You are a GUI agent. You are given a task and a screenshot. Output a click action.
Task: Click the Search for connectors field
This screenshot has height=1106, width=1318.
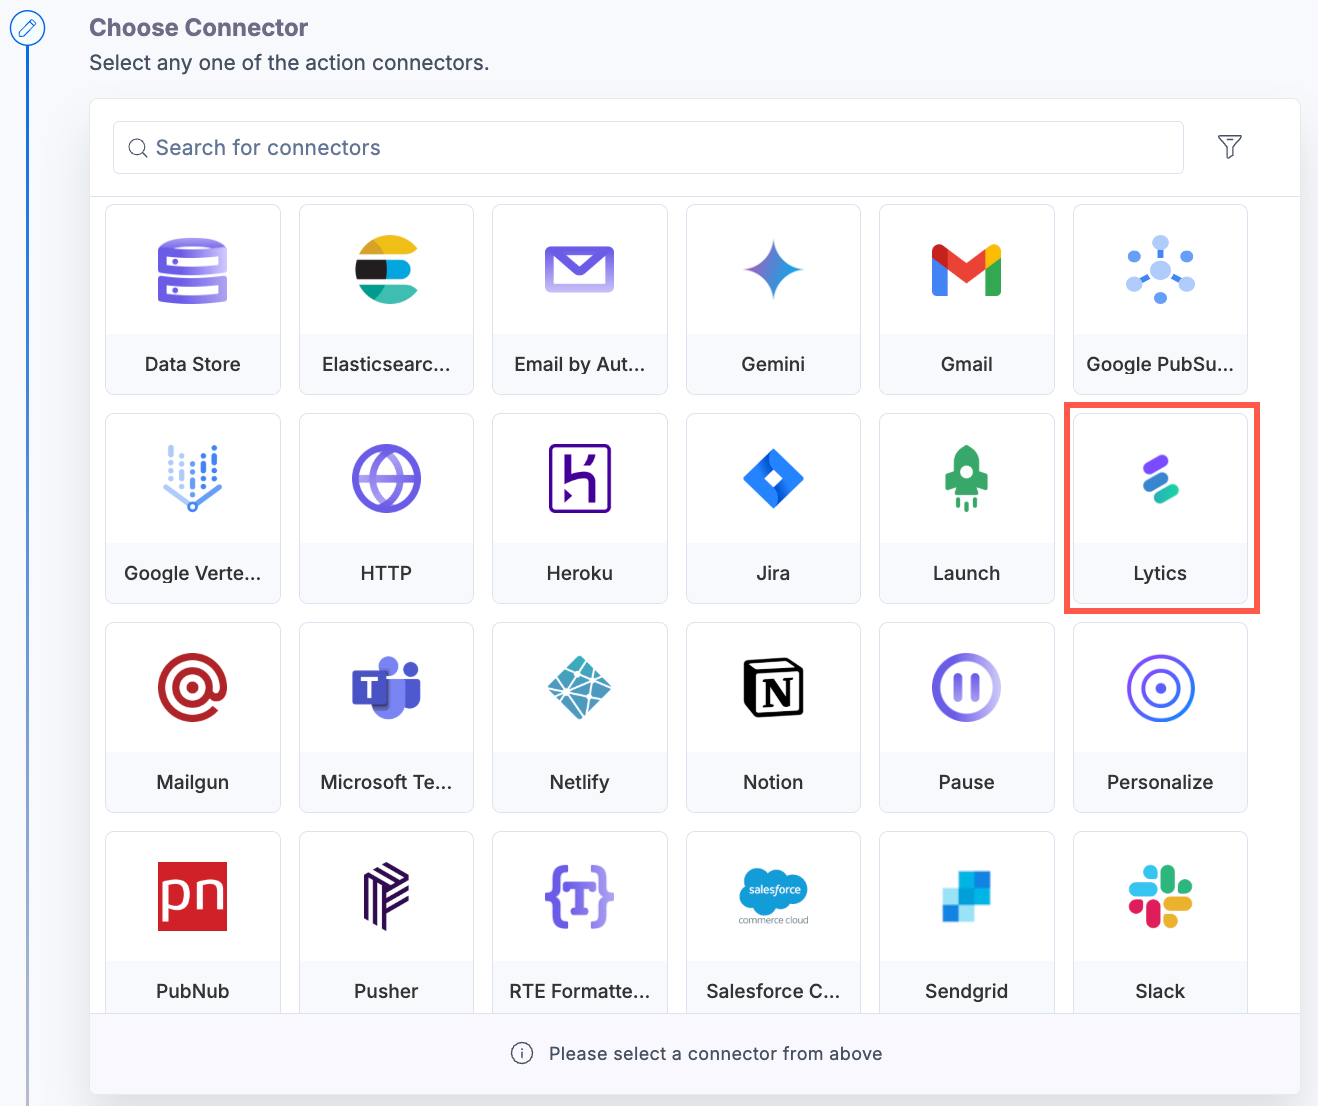point(648,148)
